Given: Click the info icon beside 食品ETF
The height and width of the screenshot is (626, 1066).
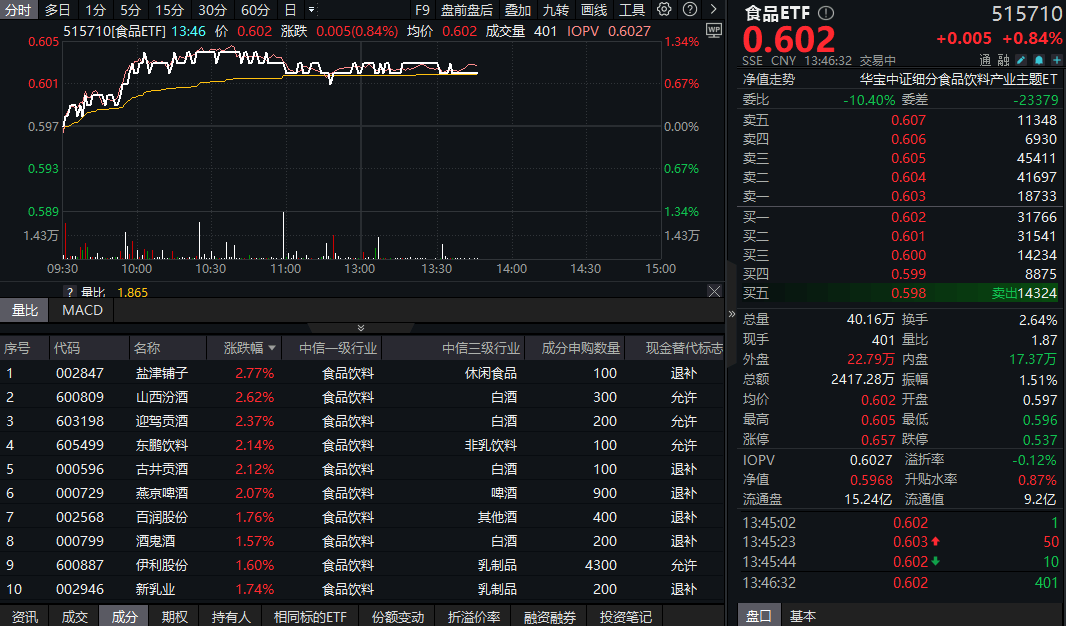Looking at the screenshot, I should [825, 13].
